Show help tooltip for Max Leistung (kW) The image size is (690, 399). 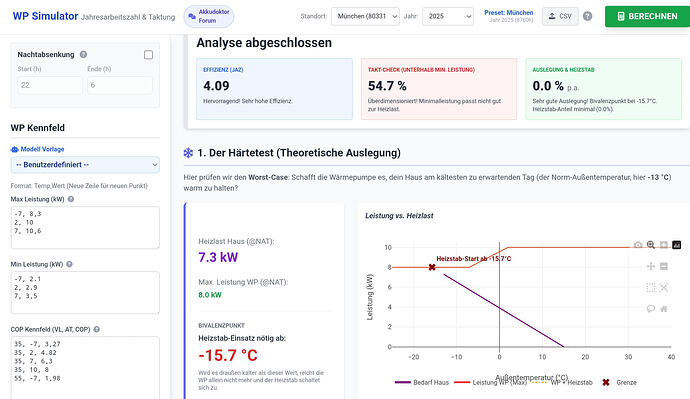coord(71,199)
